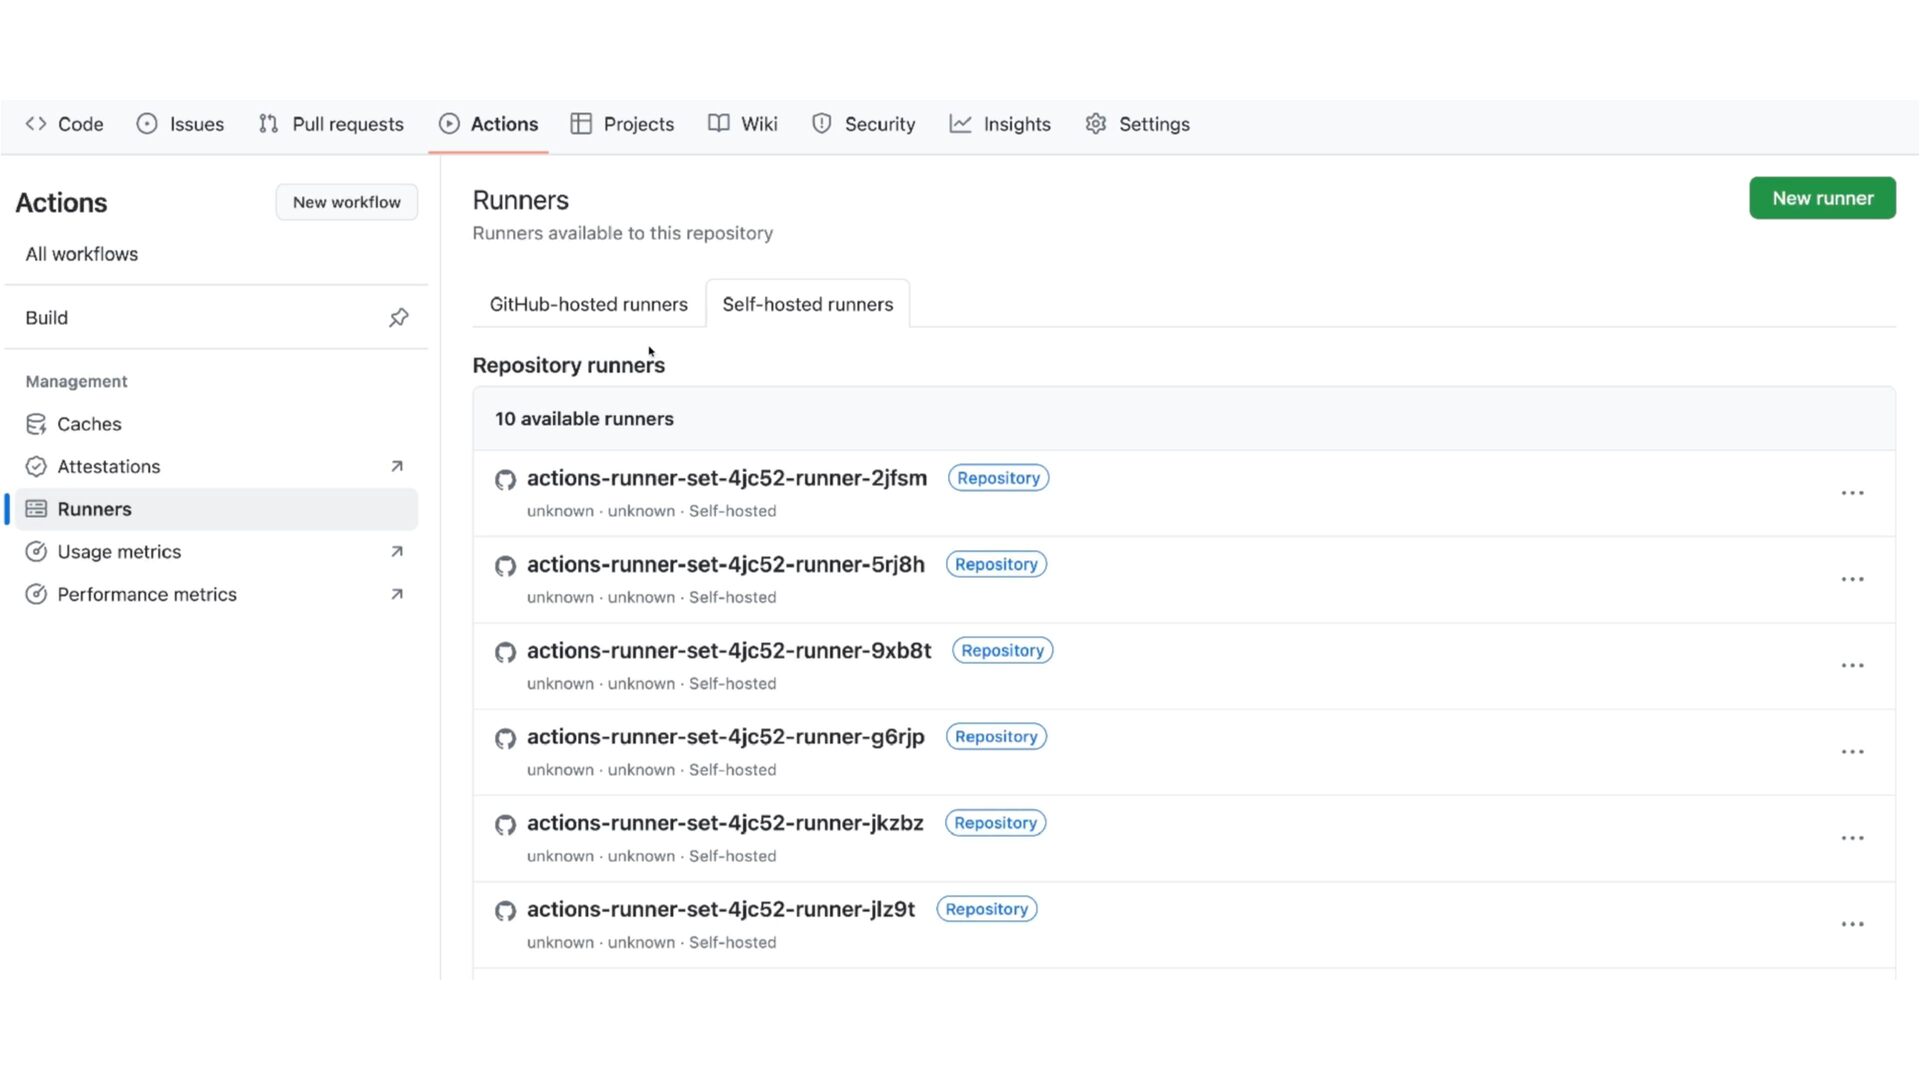Click the octocat icon for runner-2jfsm
1920x1080 pixels.
pos(505,480)
